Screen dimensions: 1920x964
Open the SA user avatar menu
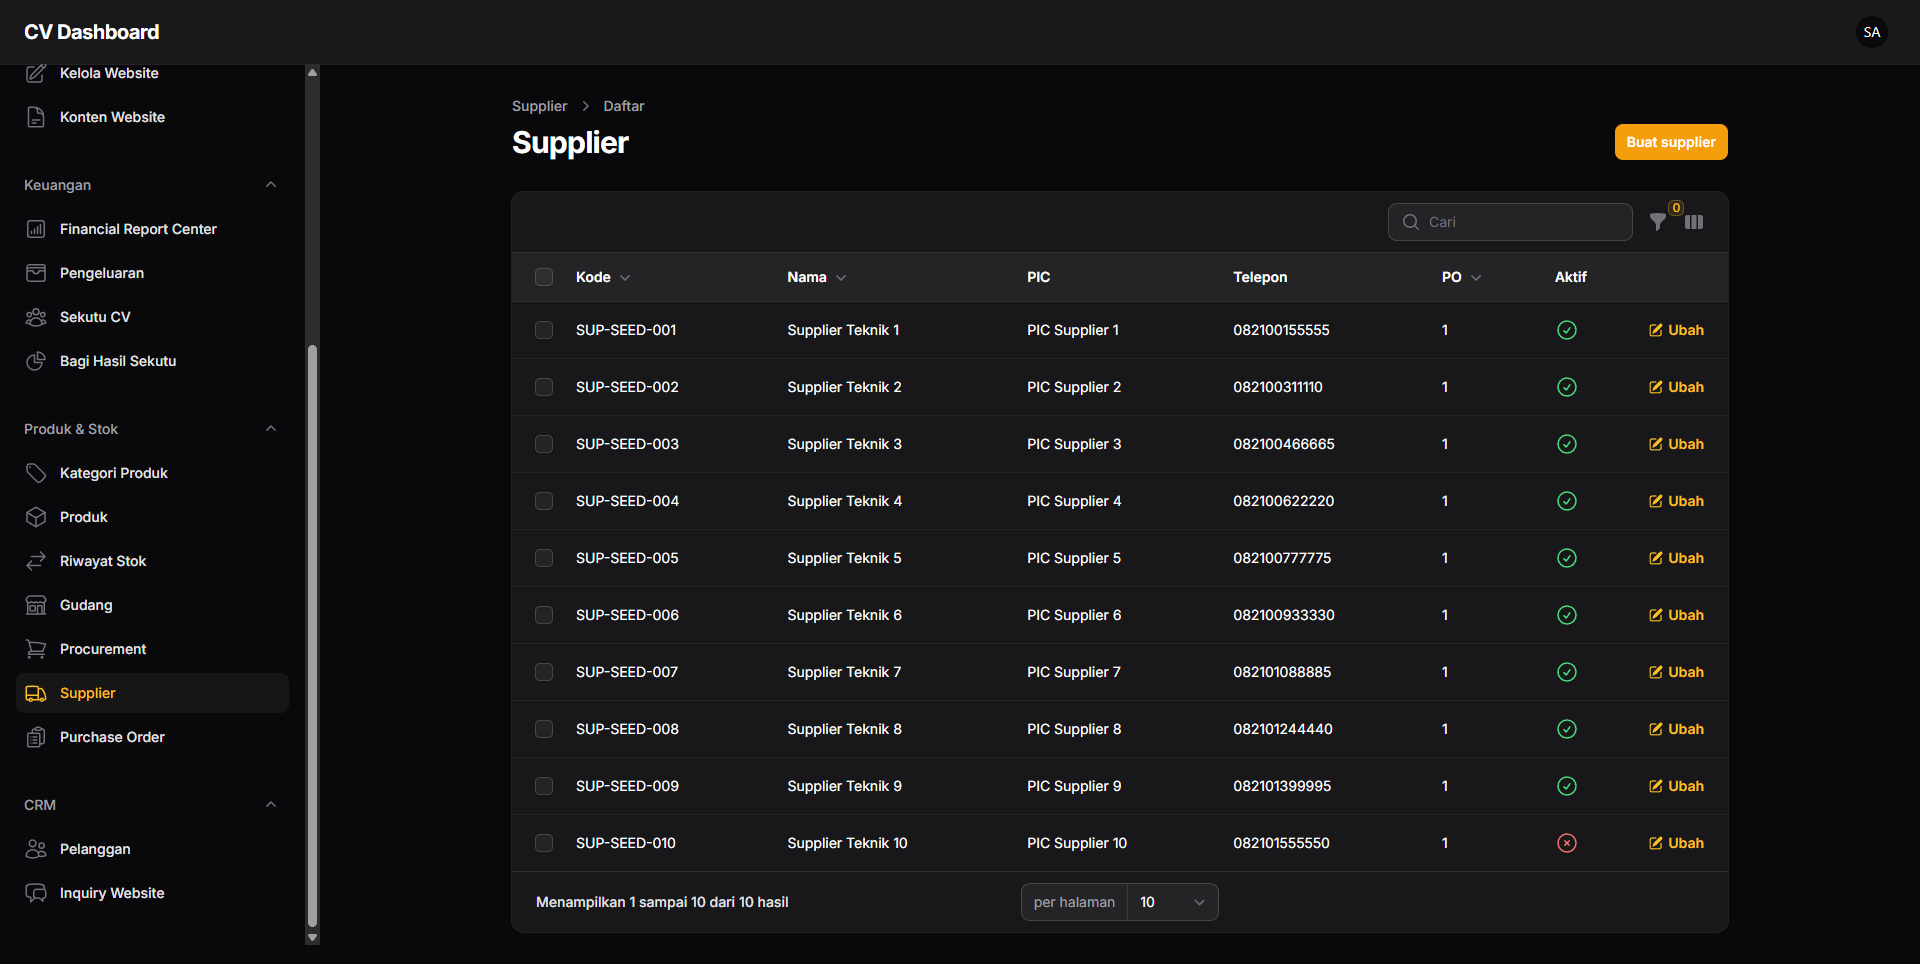(1872, 32)
